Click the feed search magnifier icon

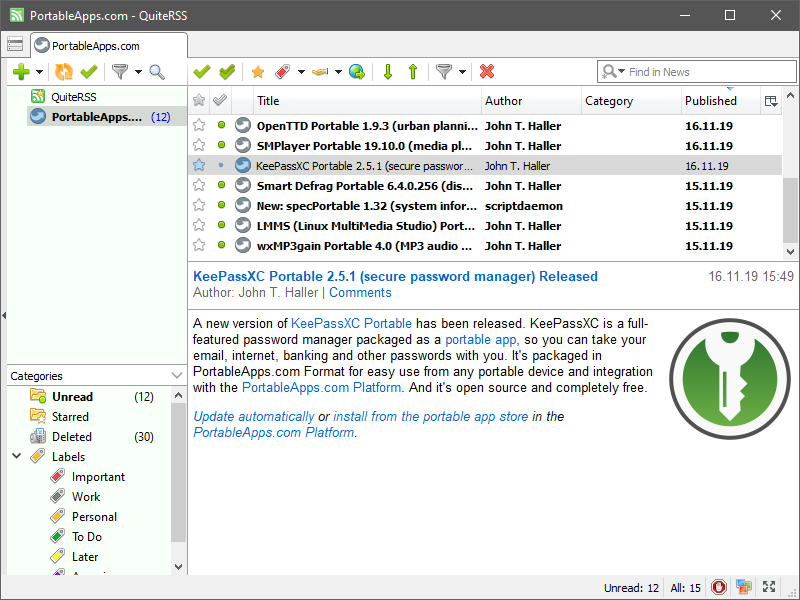pos(157,71)
